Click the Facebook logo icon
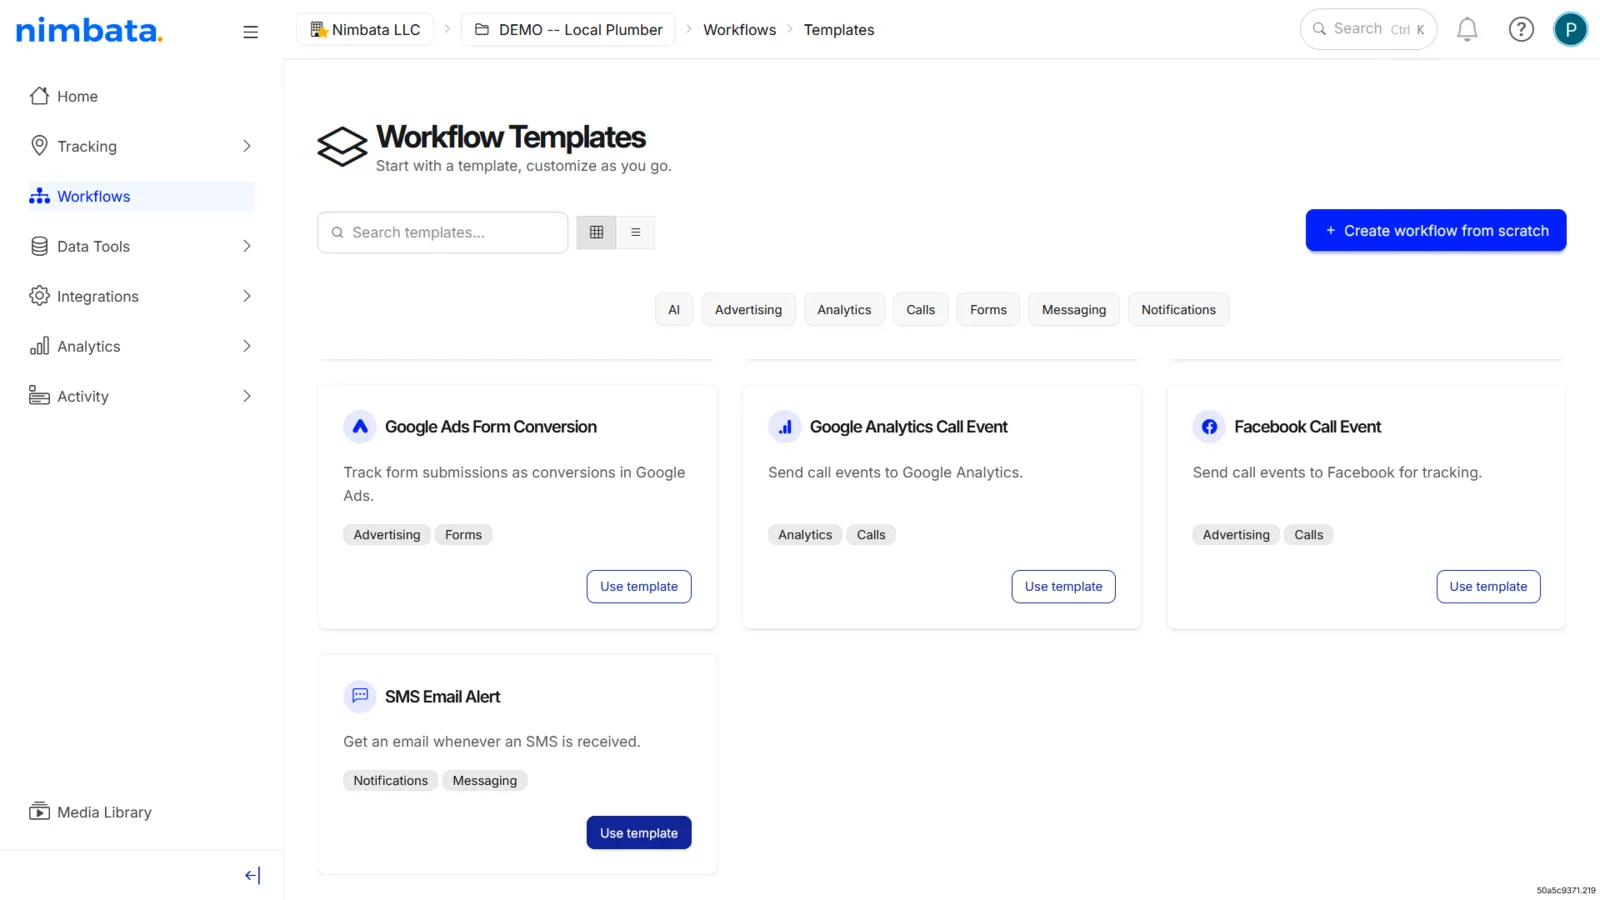 coord(1209,427)
